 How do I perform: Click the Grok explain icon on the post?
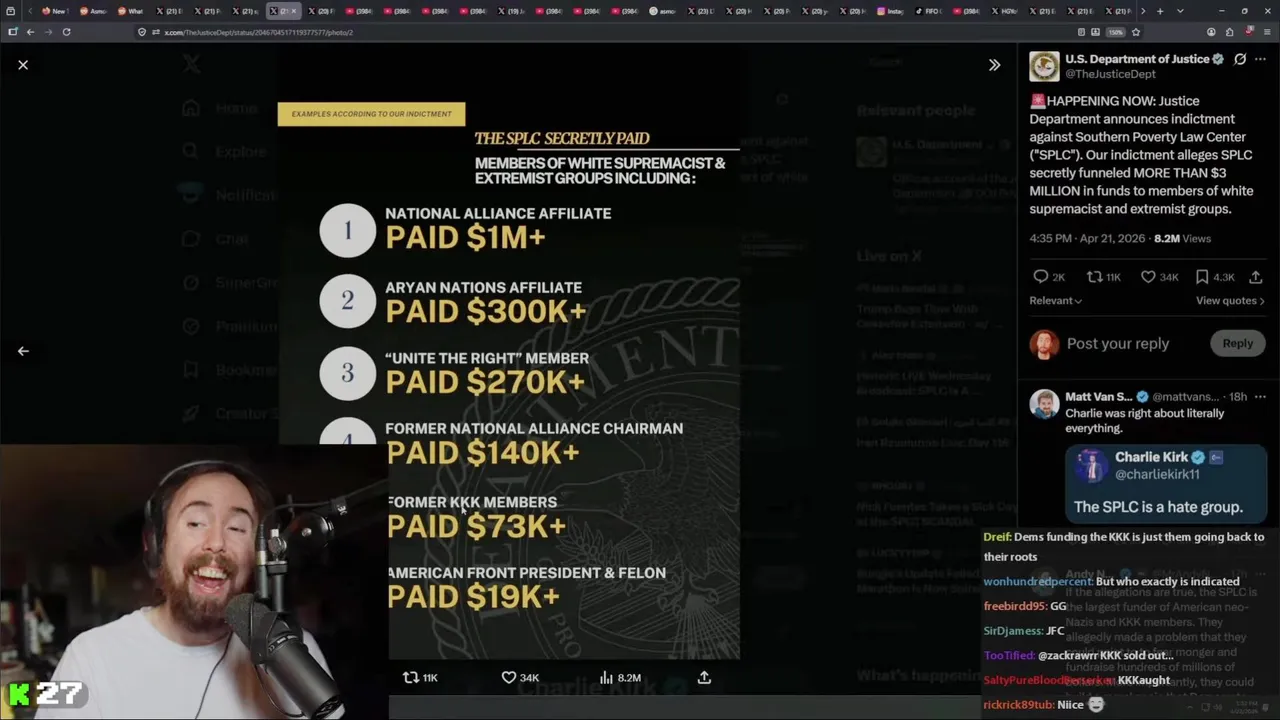click(x=1240, y=59)
